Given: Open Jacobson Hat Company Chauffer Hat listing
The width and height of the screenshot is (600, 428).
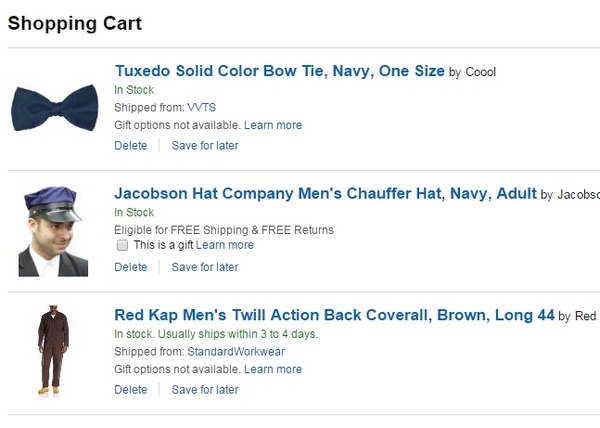Looking at the screenshot, I should (x=325, y=194).
